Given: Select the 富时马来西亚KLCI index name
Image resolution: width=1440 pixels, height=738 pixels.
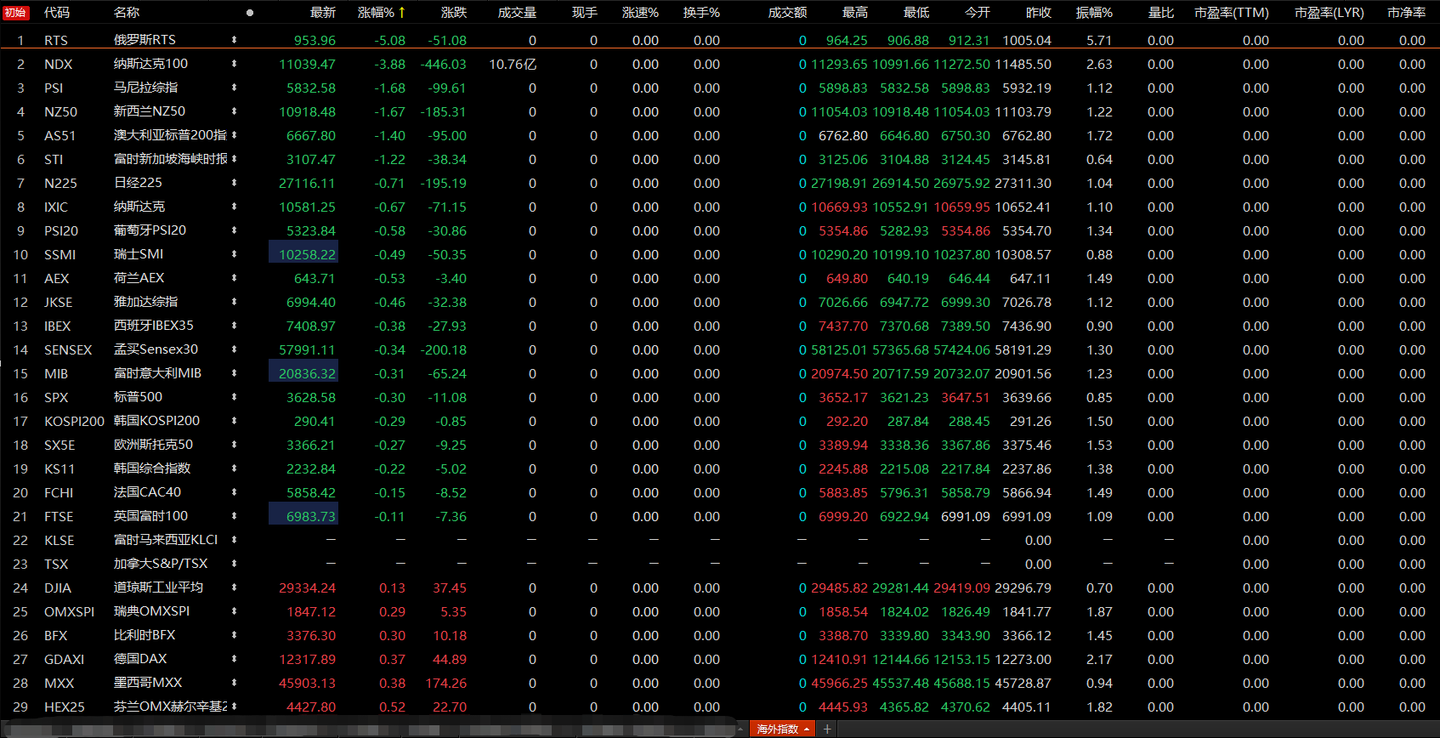Looking at the screenshot, I should [166, 540].
